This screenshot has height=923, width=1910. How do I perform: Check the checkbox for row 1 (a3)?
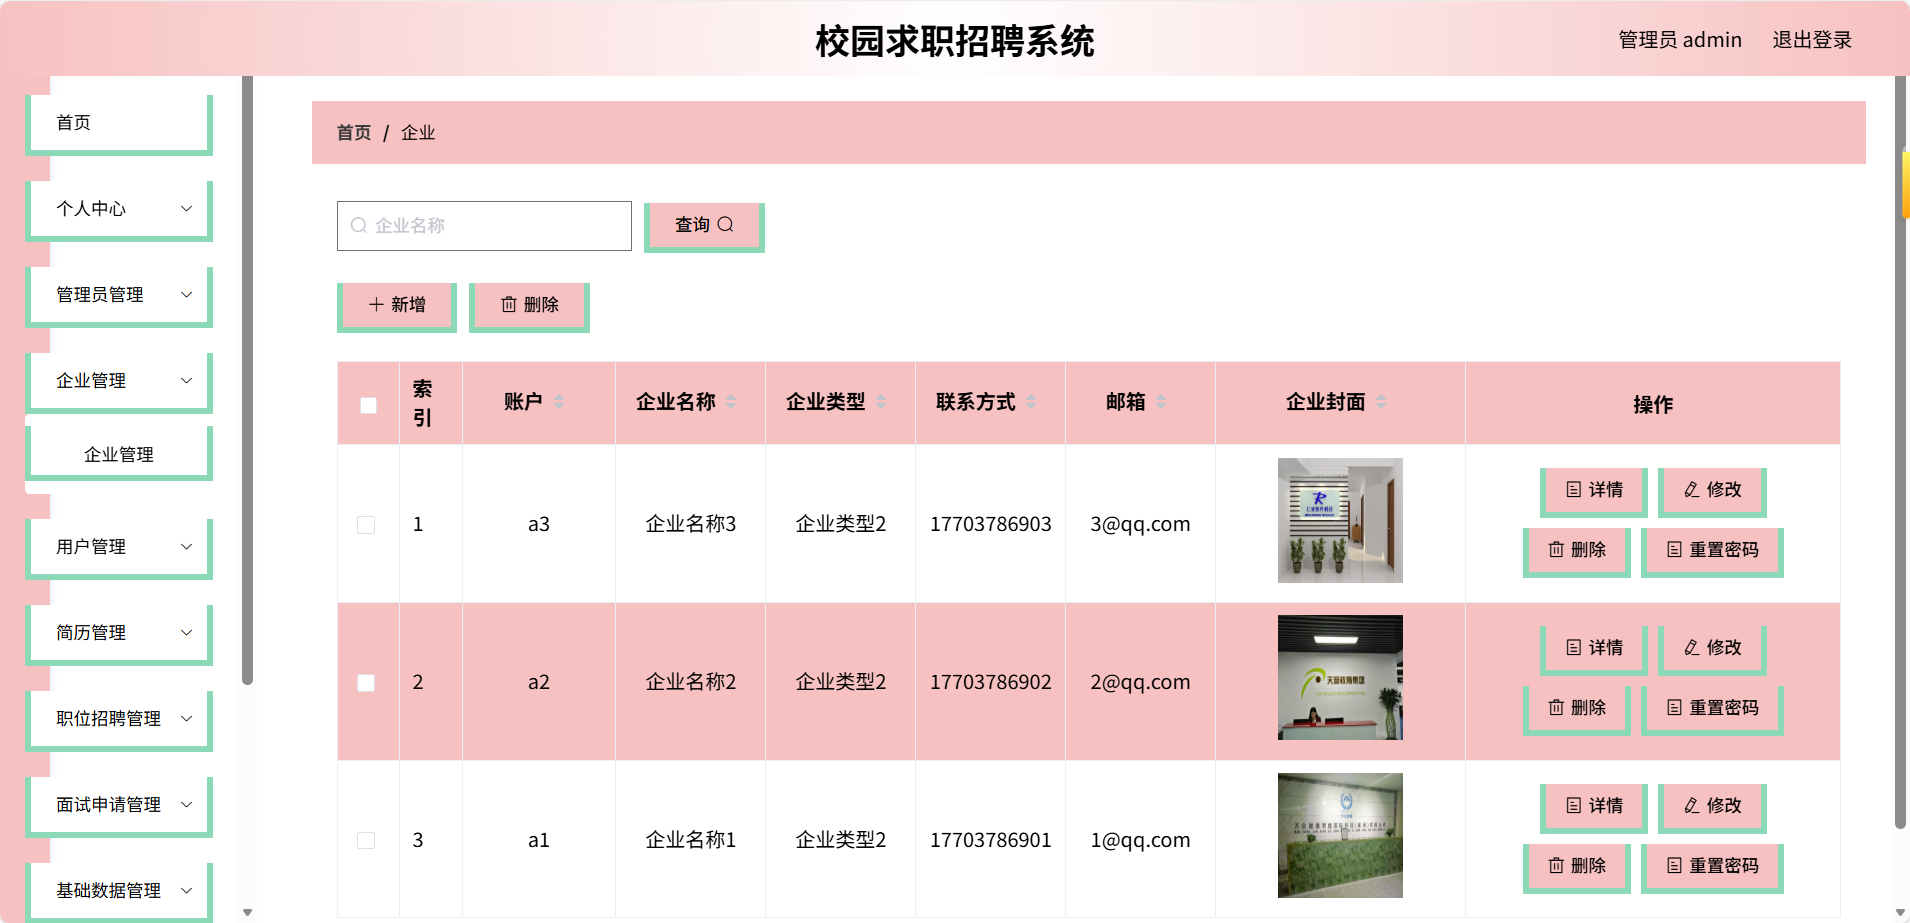point(366,525)
